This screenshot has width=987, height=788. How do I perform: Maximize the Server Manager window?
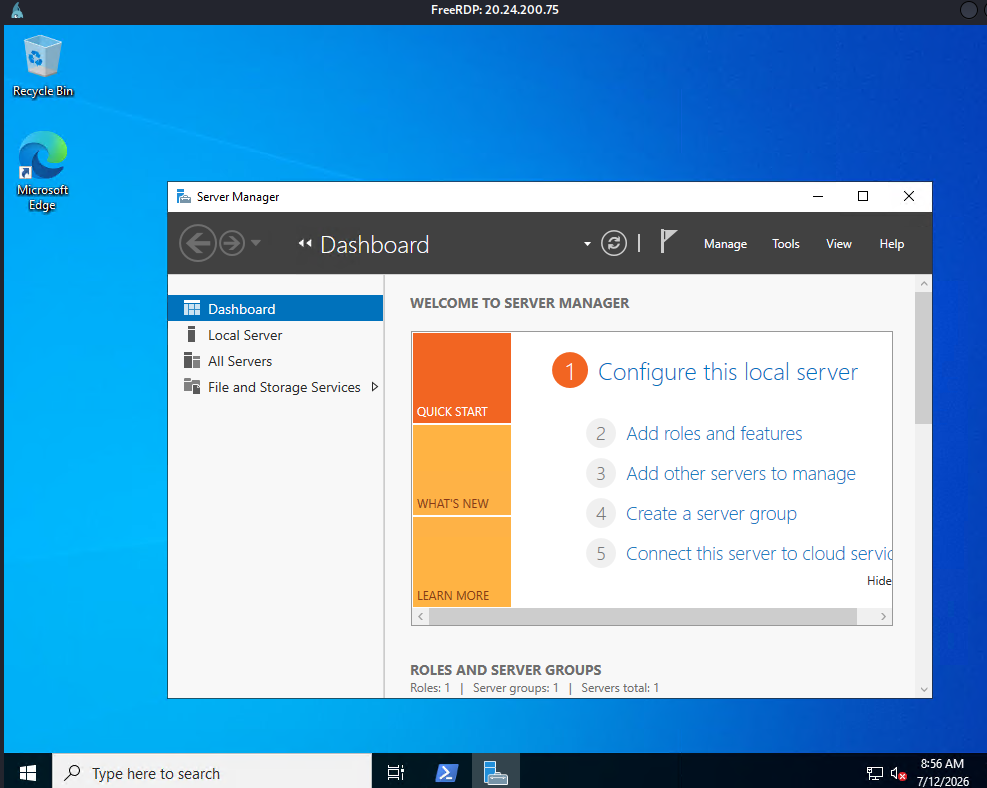coord(863,196)
